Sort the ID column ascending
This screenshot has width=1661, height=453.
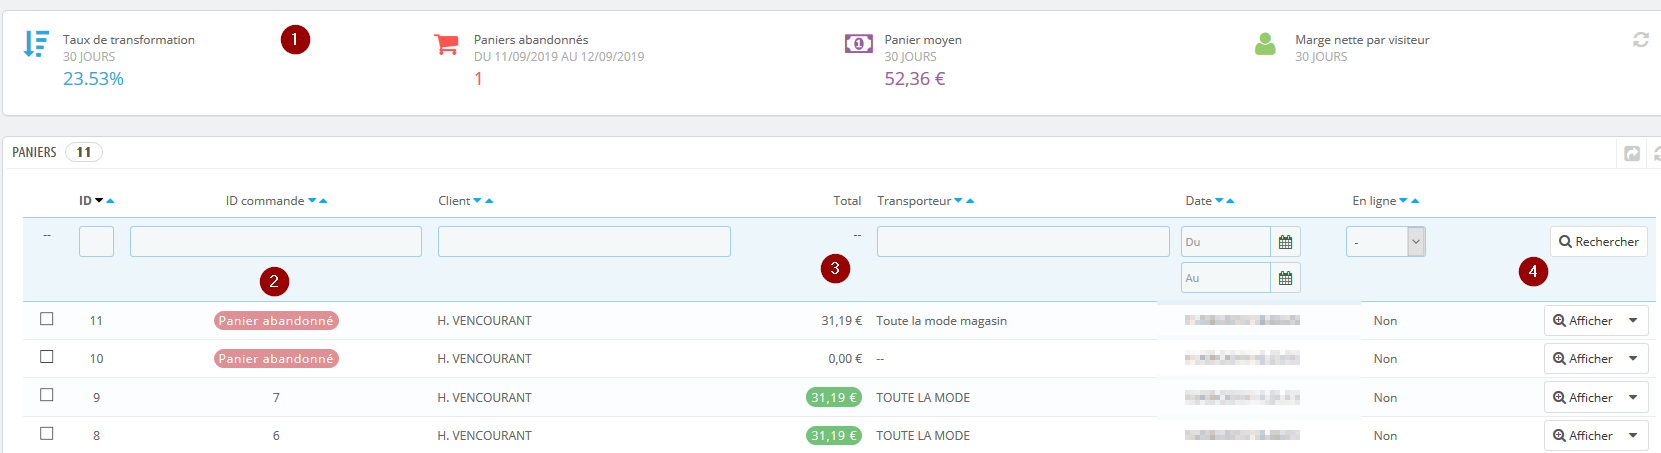click(x=110, y=201)
